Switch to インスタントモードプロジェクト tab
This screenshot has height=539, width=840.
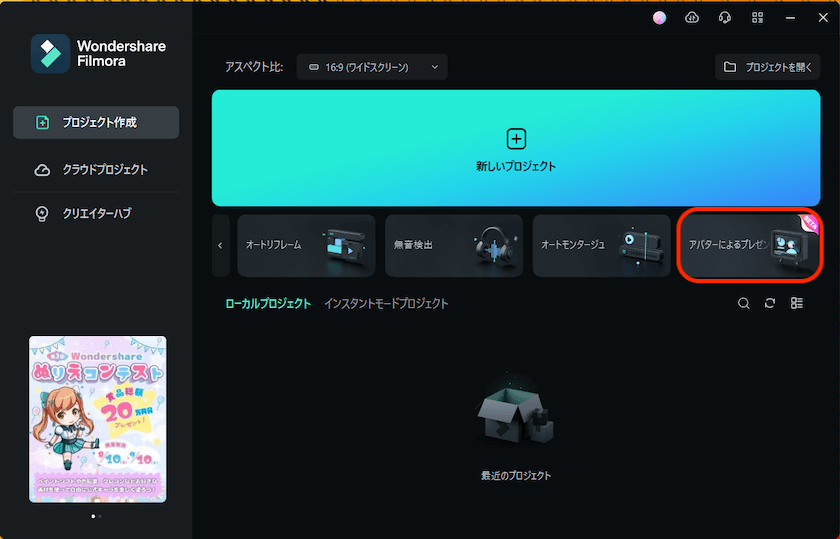click(386, 303)
